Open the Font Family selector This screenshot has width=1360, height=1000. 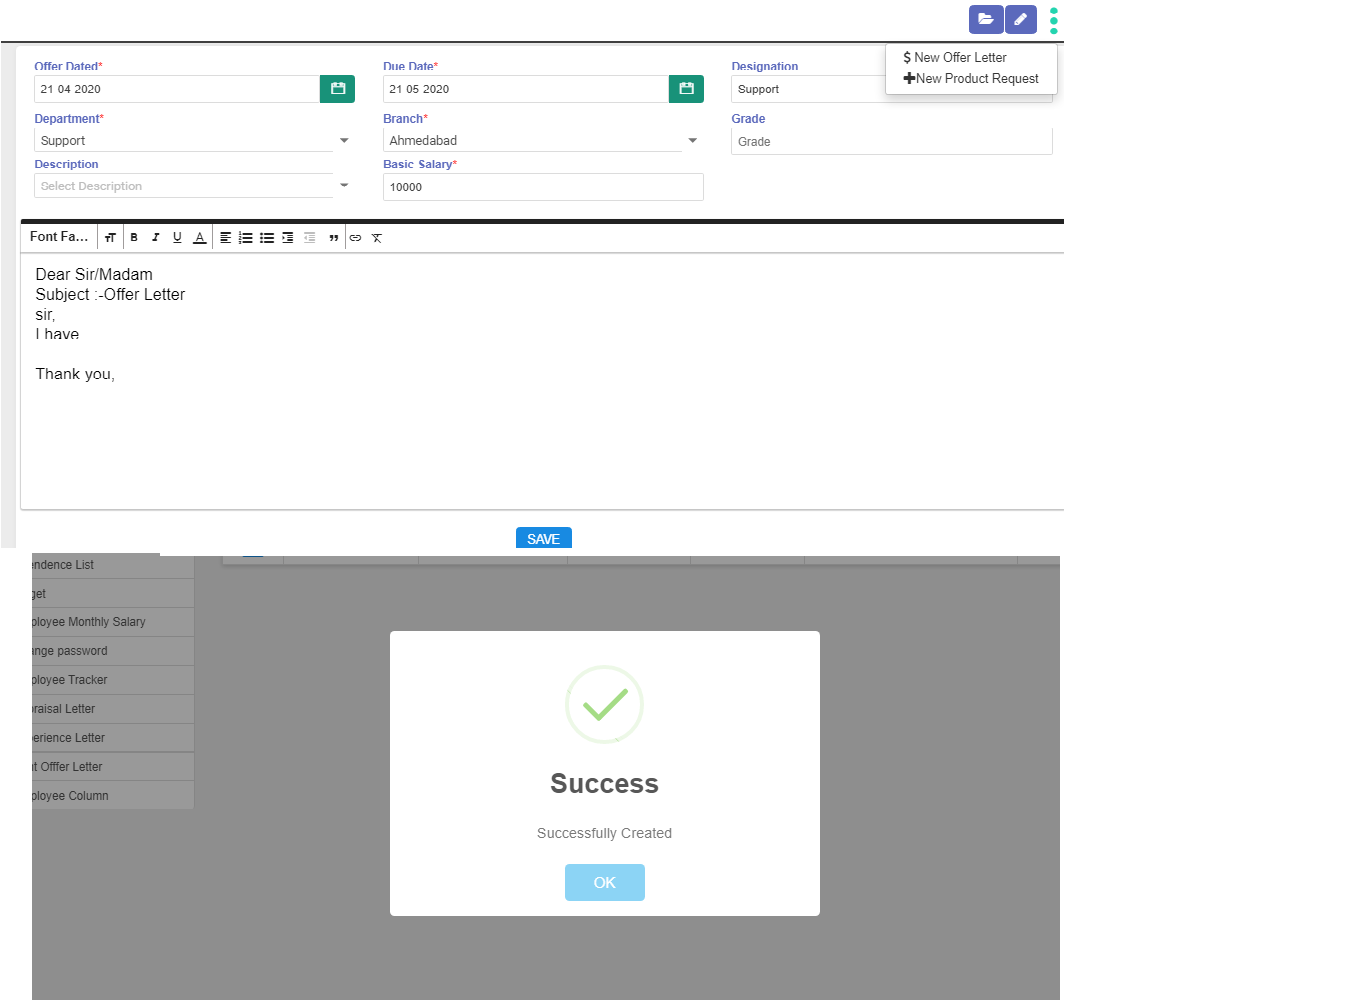click(x=57, y=237)
